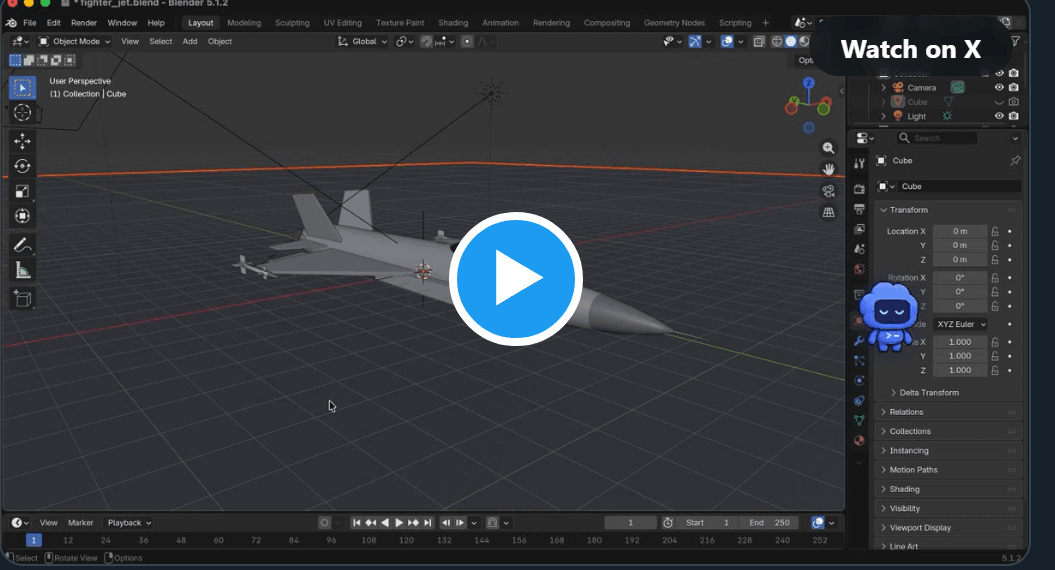Screen dimensions: 1055x570
Task: Open the Modifiers wrench tab
Action: (x=859, y=341)
